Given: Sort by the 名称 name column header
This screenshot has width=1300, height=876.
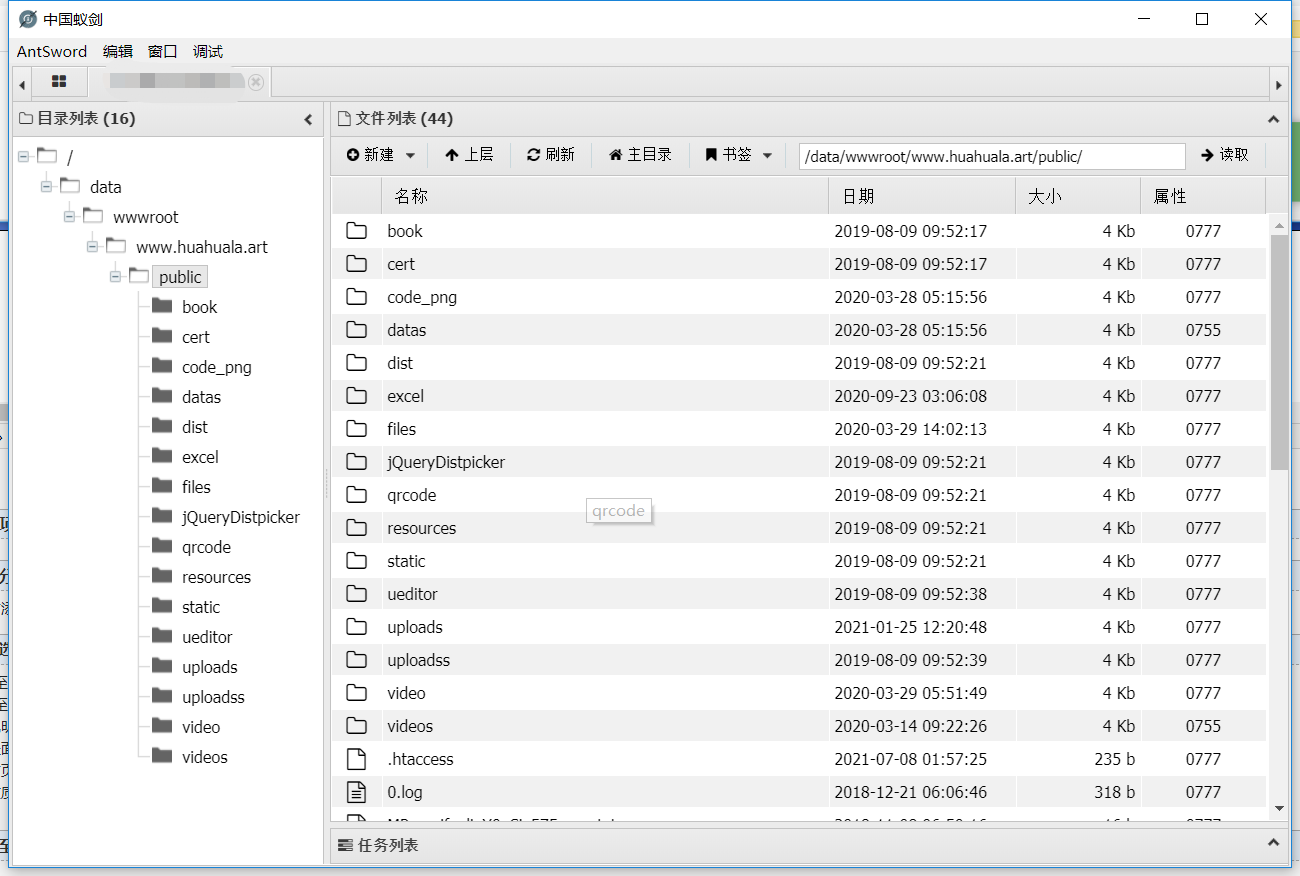Looking at the screenshot, I should coord(605,196).
